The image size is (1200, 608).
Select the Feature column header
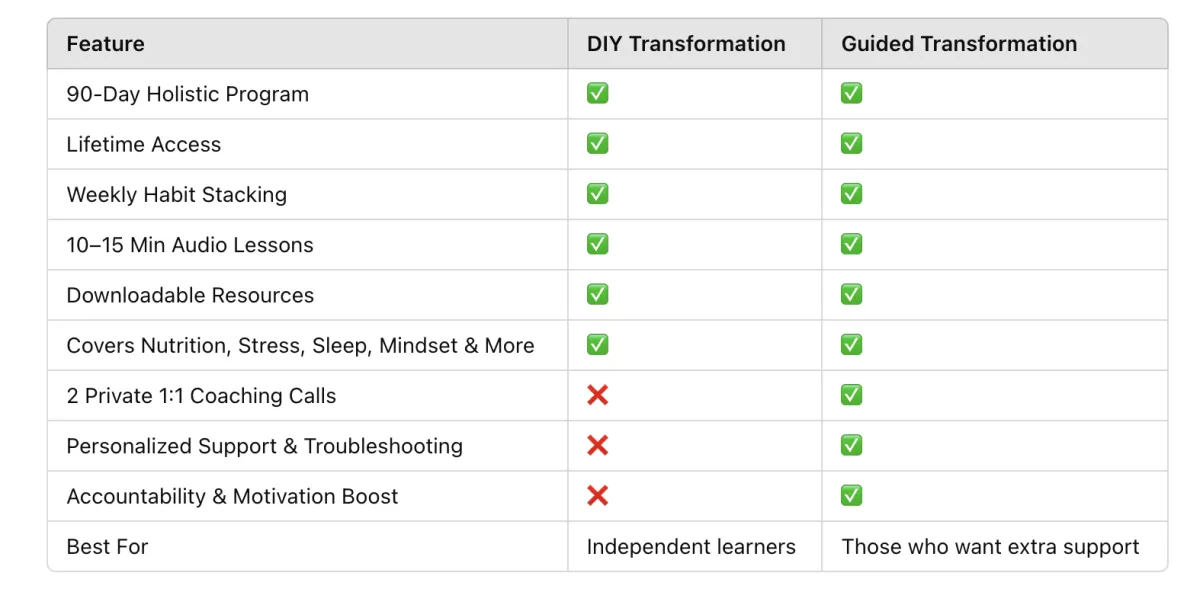[105, 44]
